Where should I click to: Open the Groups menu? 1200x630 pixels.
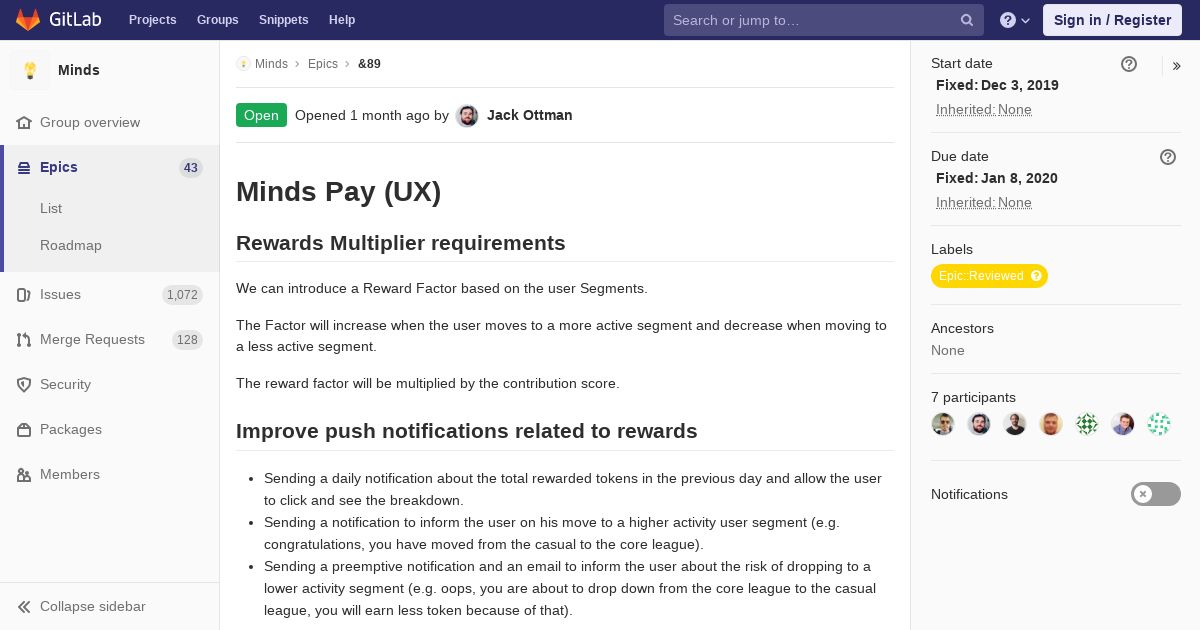pos(218,20)
